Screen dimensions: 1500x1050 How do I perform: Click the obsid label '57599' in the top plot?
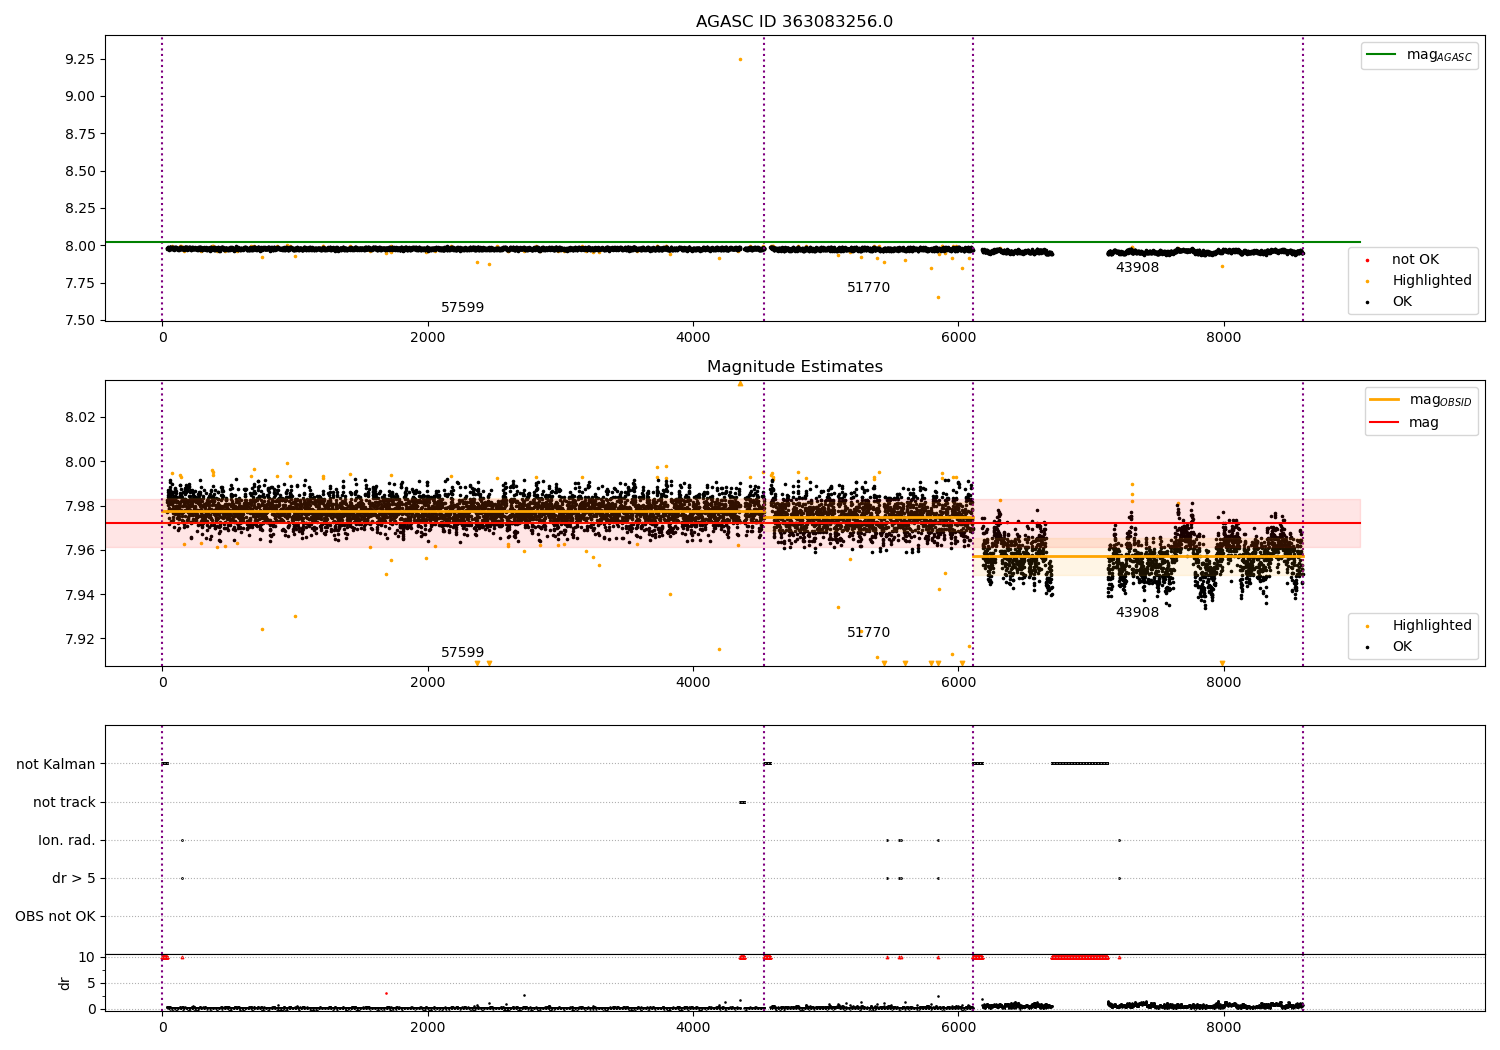pyautogui.click(x=462, y=308)
